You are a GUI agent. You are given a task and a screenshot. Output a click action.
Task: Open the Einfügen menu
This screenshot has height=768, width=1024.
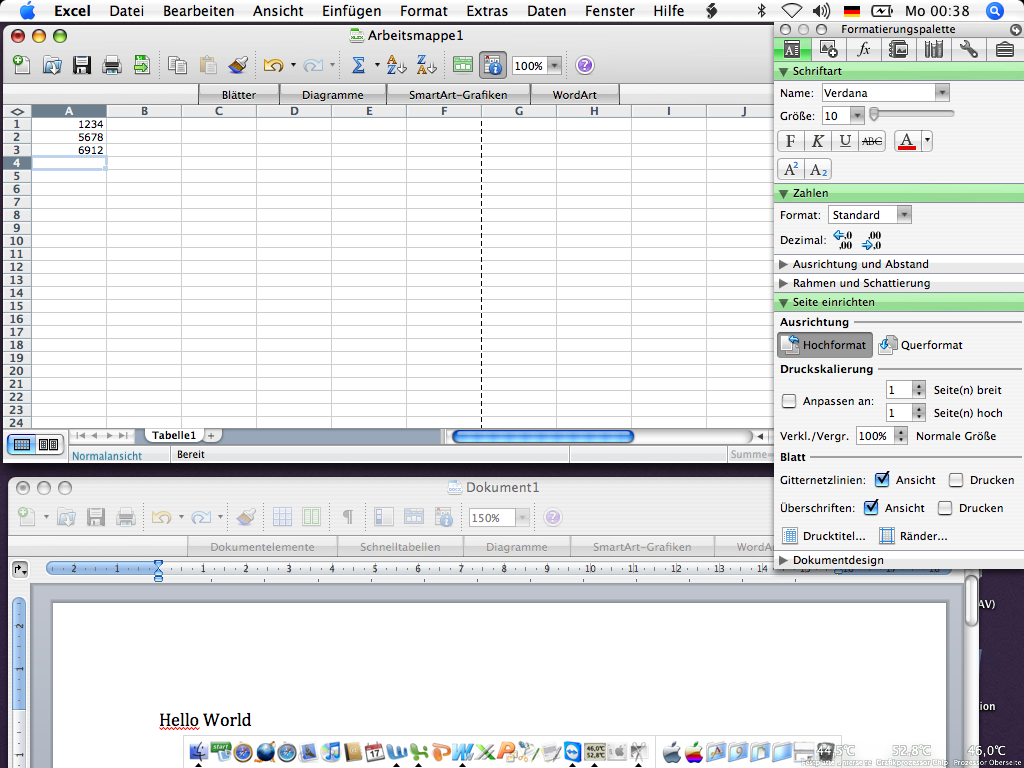(351, 11)
